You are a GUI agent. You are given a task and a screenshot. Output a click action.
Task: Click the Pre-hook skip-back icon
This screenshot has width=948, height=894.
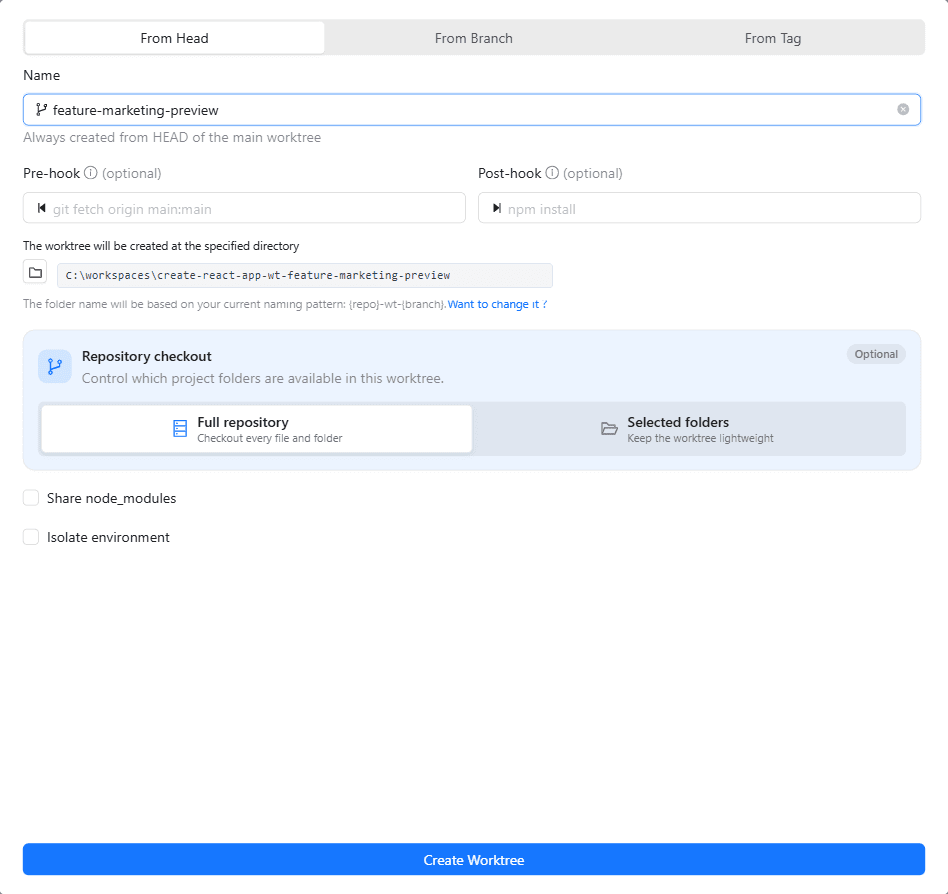coord(41,209)
